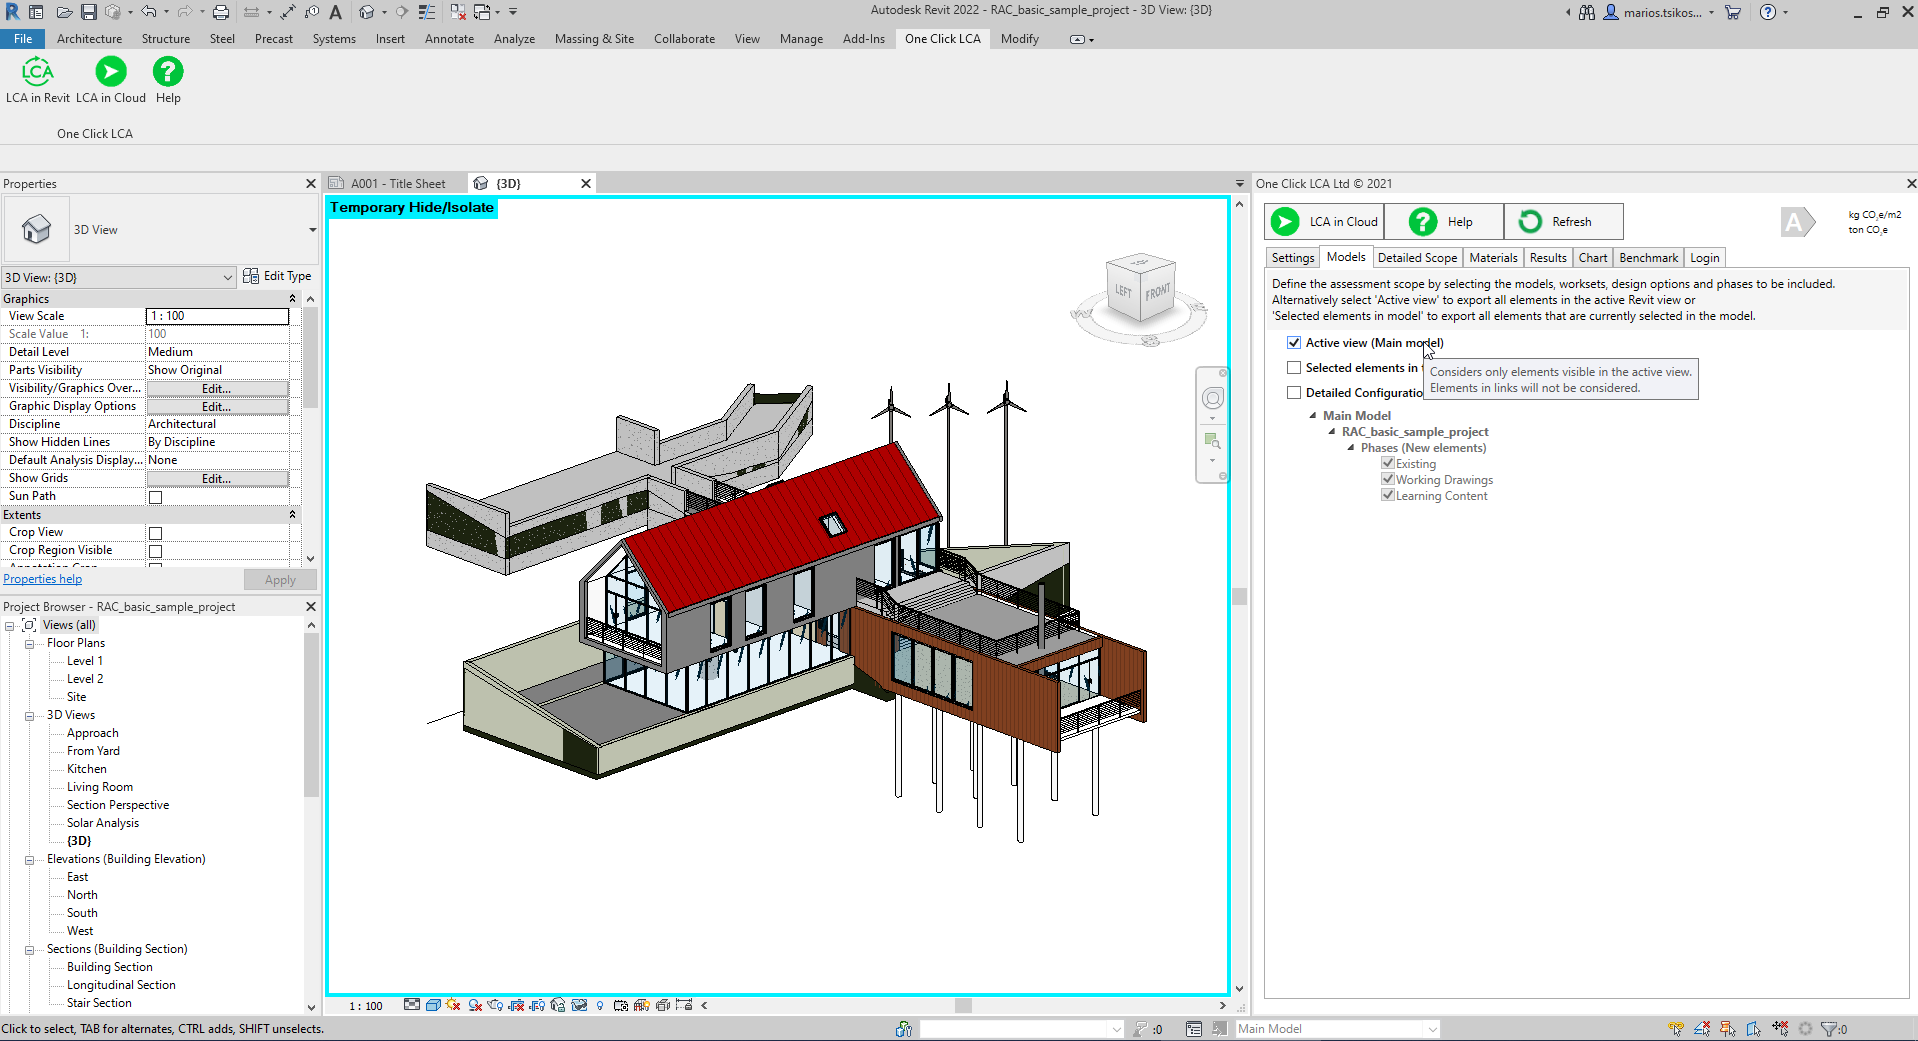Viewport: 1918px width, 1041px height.
Task: Click the horizontal scrollbar thumb under the 3D view
Action: pyautogui.click(x=962, y=1006)
